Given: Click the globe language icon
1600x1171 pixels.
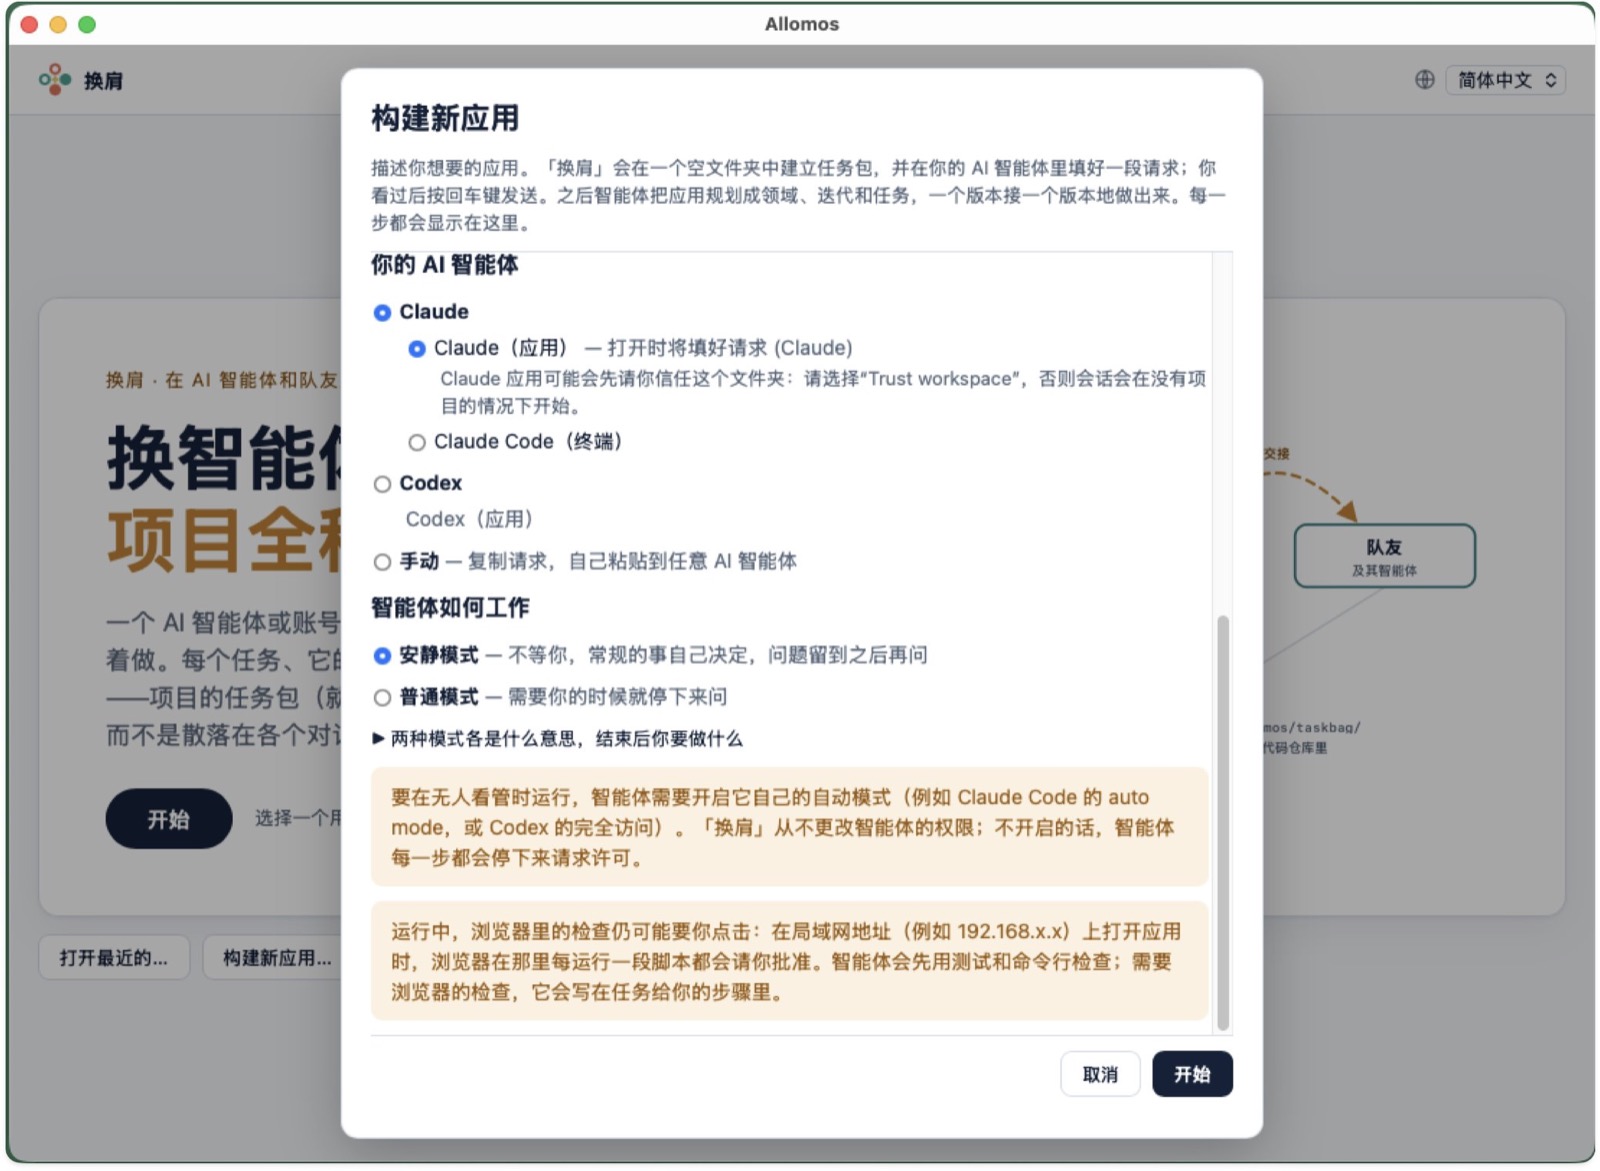Looking at the screenshot, I should tap(1425, 80).
